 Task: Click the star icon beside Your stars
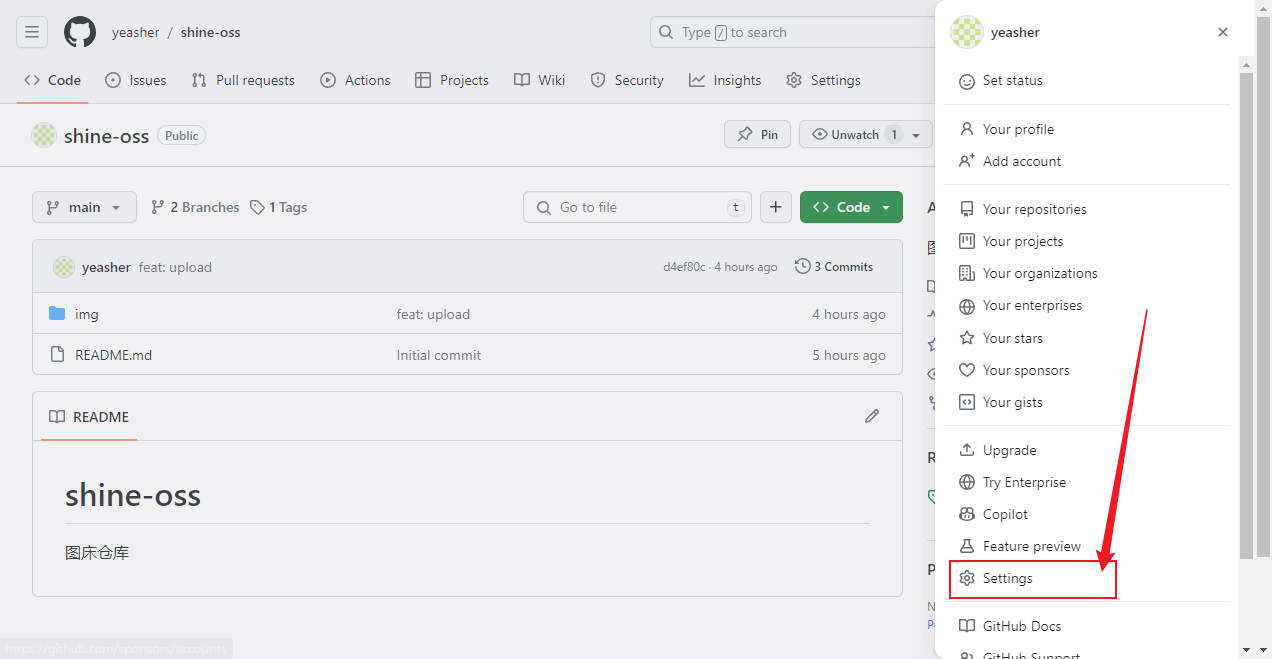point(967,338)
